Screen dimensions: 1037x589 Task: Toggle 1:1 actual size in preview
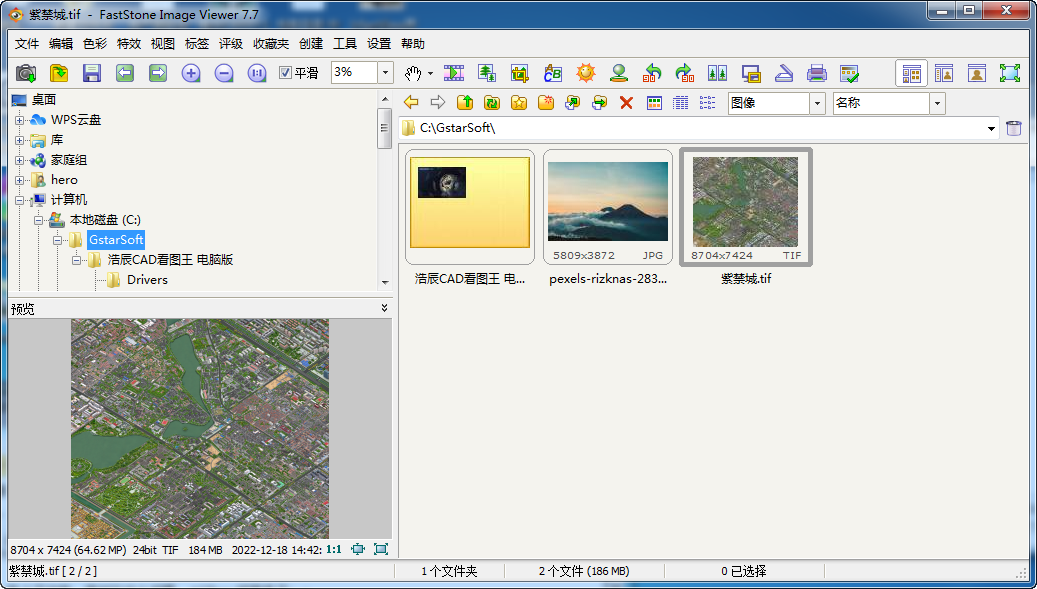pyautogui.click(x=333, y=549)
